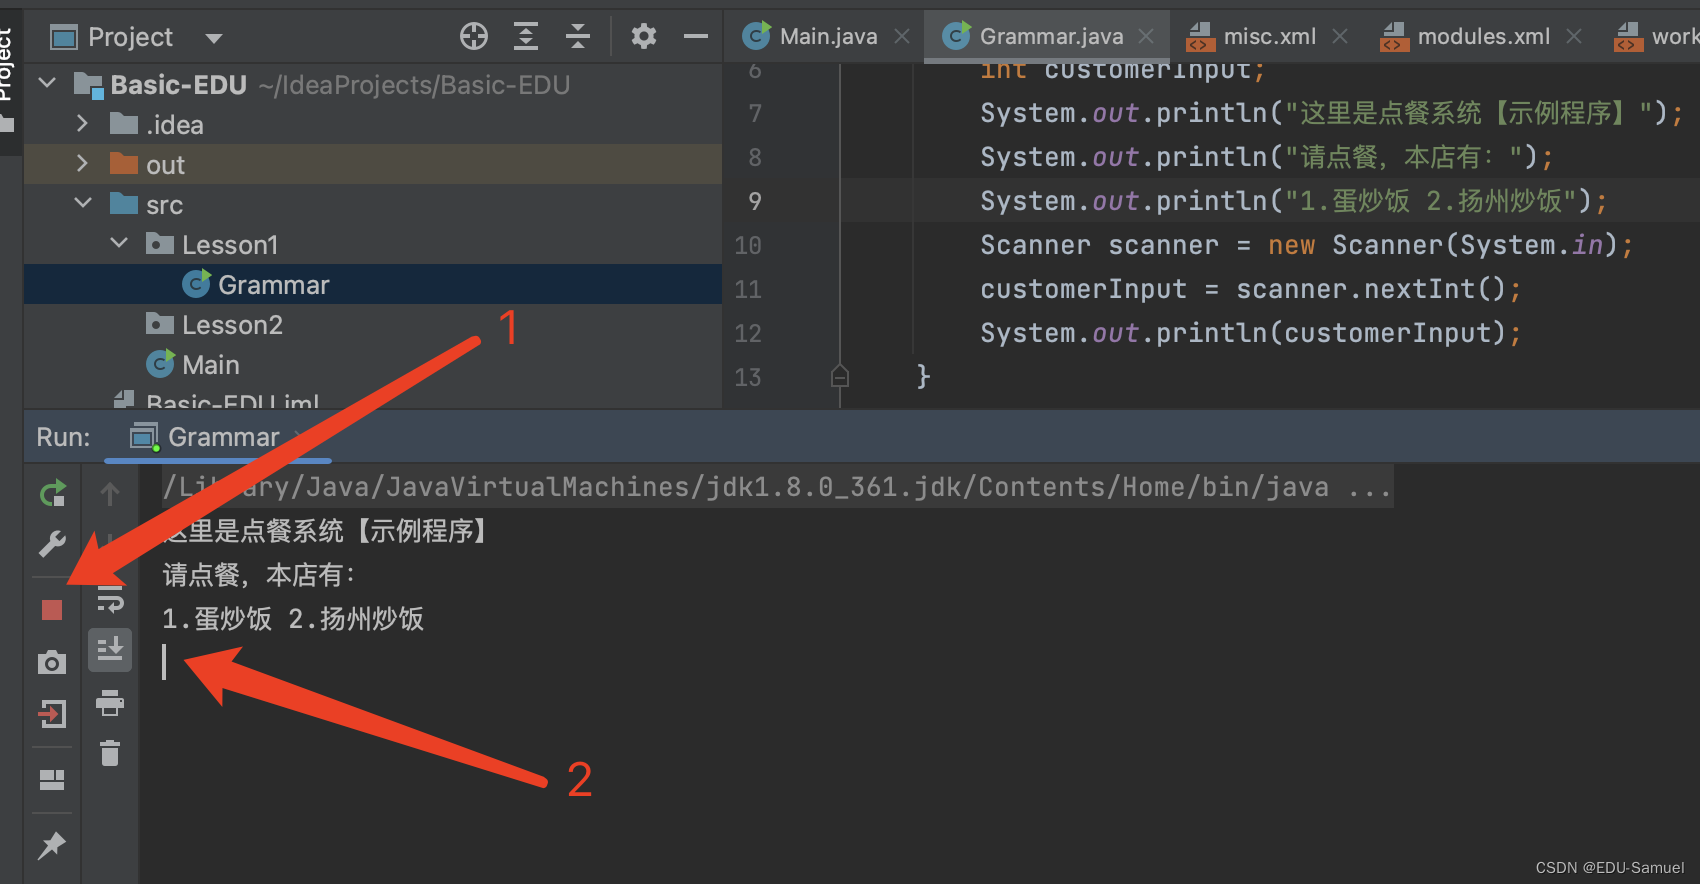Click the code on line 10 Scanner declaration
Screen dimensions: 1700x884
(1306, 245)
